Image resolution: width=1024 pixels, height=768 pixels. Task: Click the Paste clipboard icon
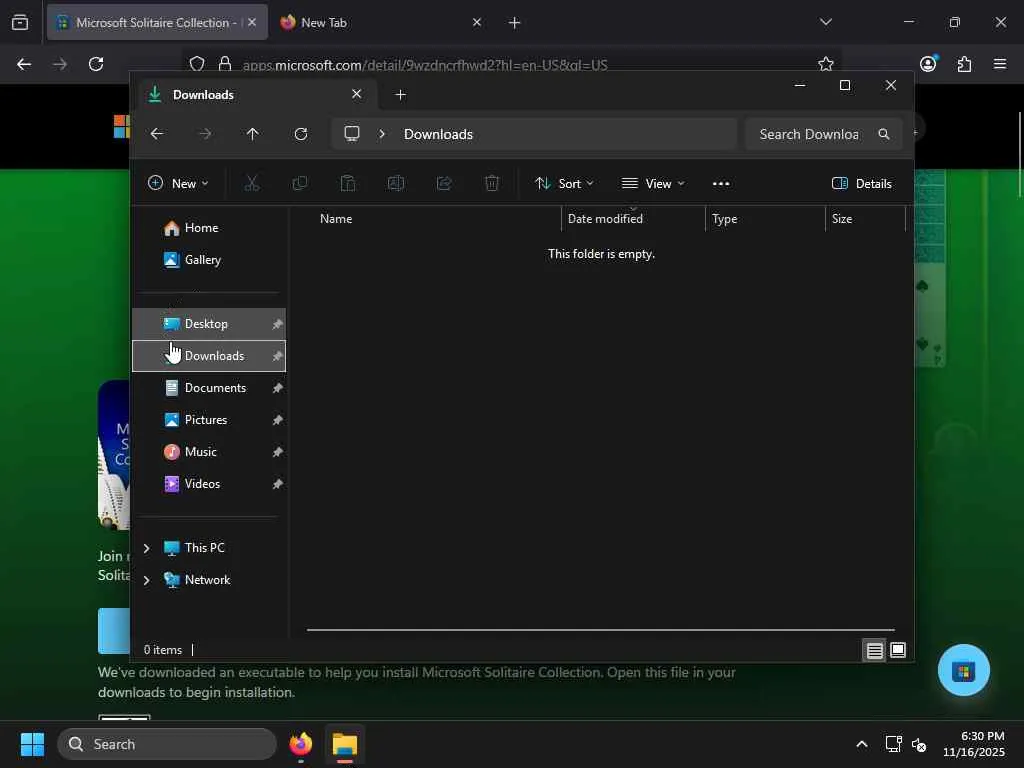coord(347,184)
